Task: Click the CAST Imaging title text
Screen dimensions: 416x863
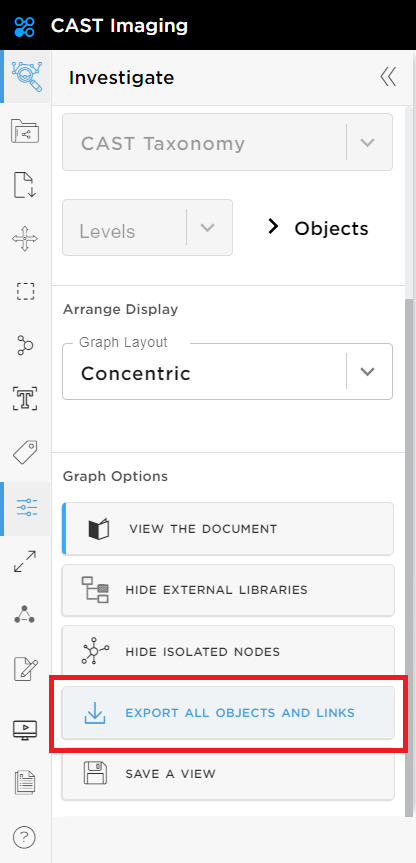Action: tap(119, 26)
